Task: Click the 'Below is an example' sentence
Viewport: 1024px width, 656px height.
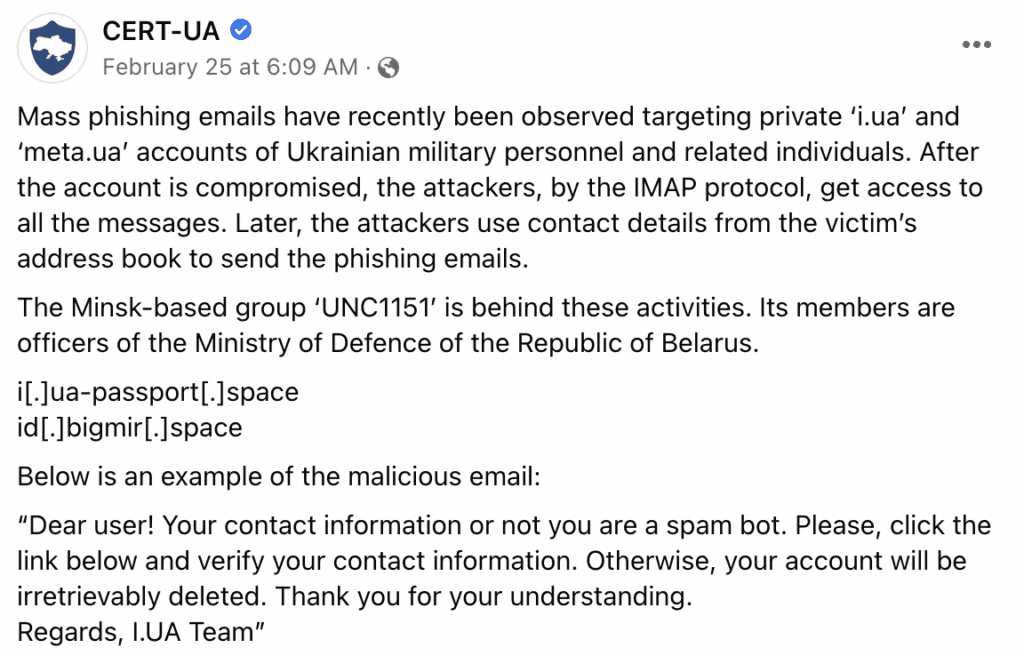Action: pos(279,476)
